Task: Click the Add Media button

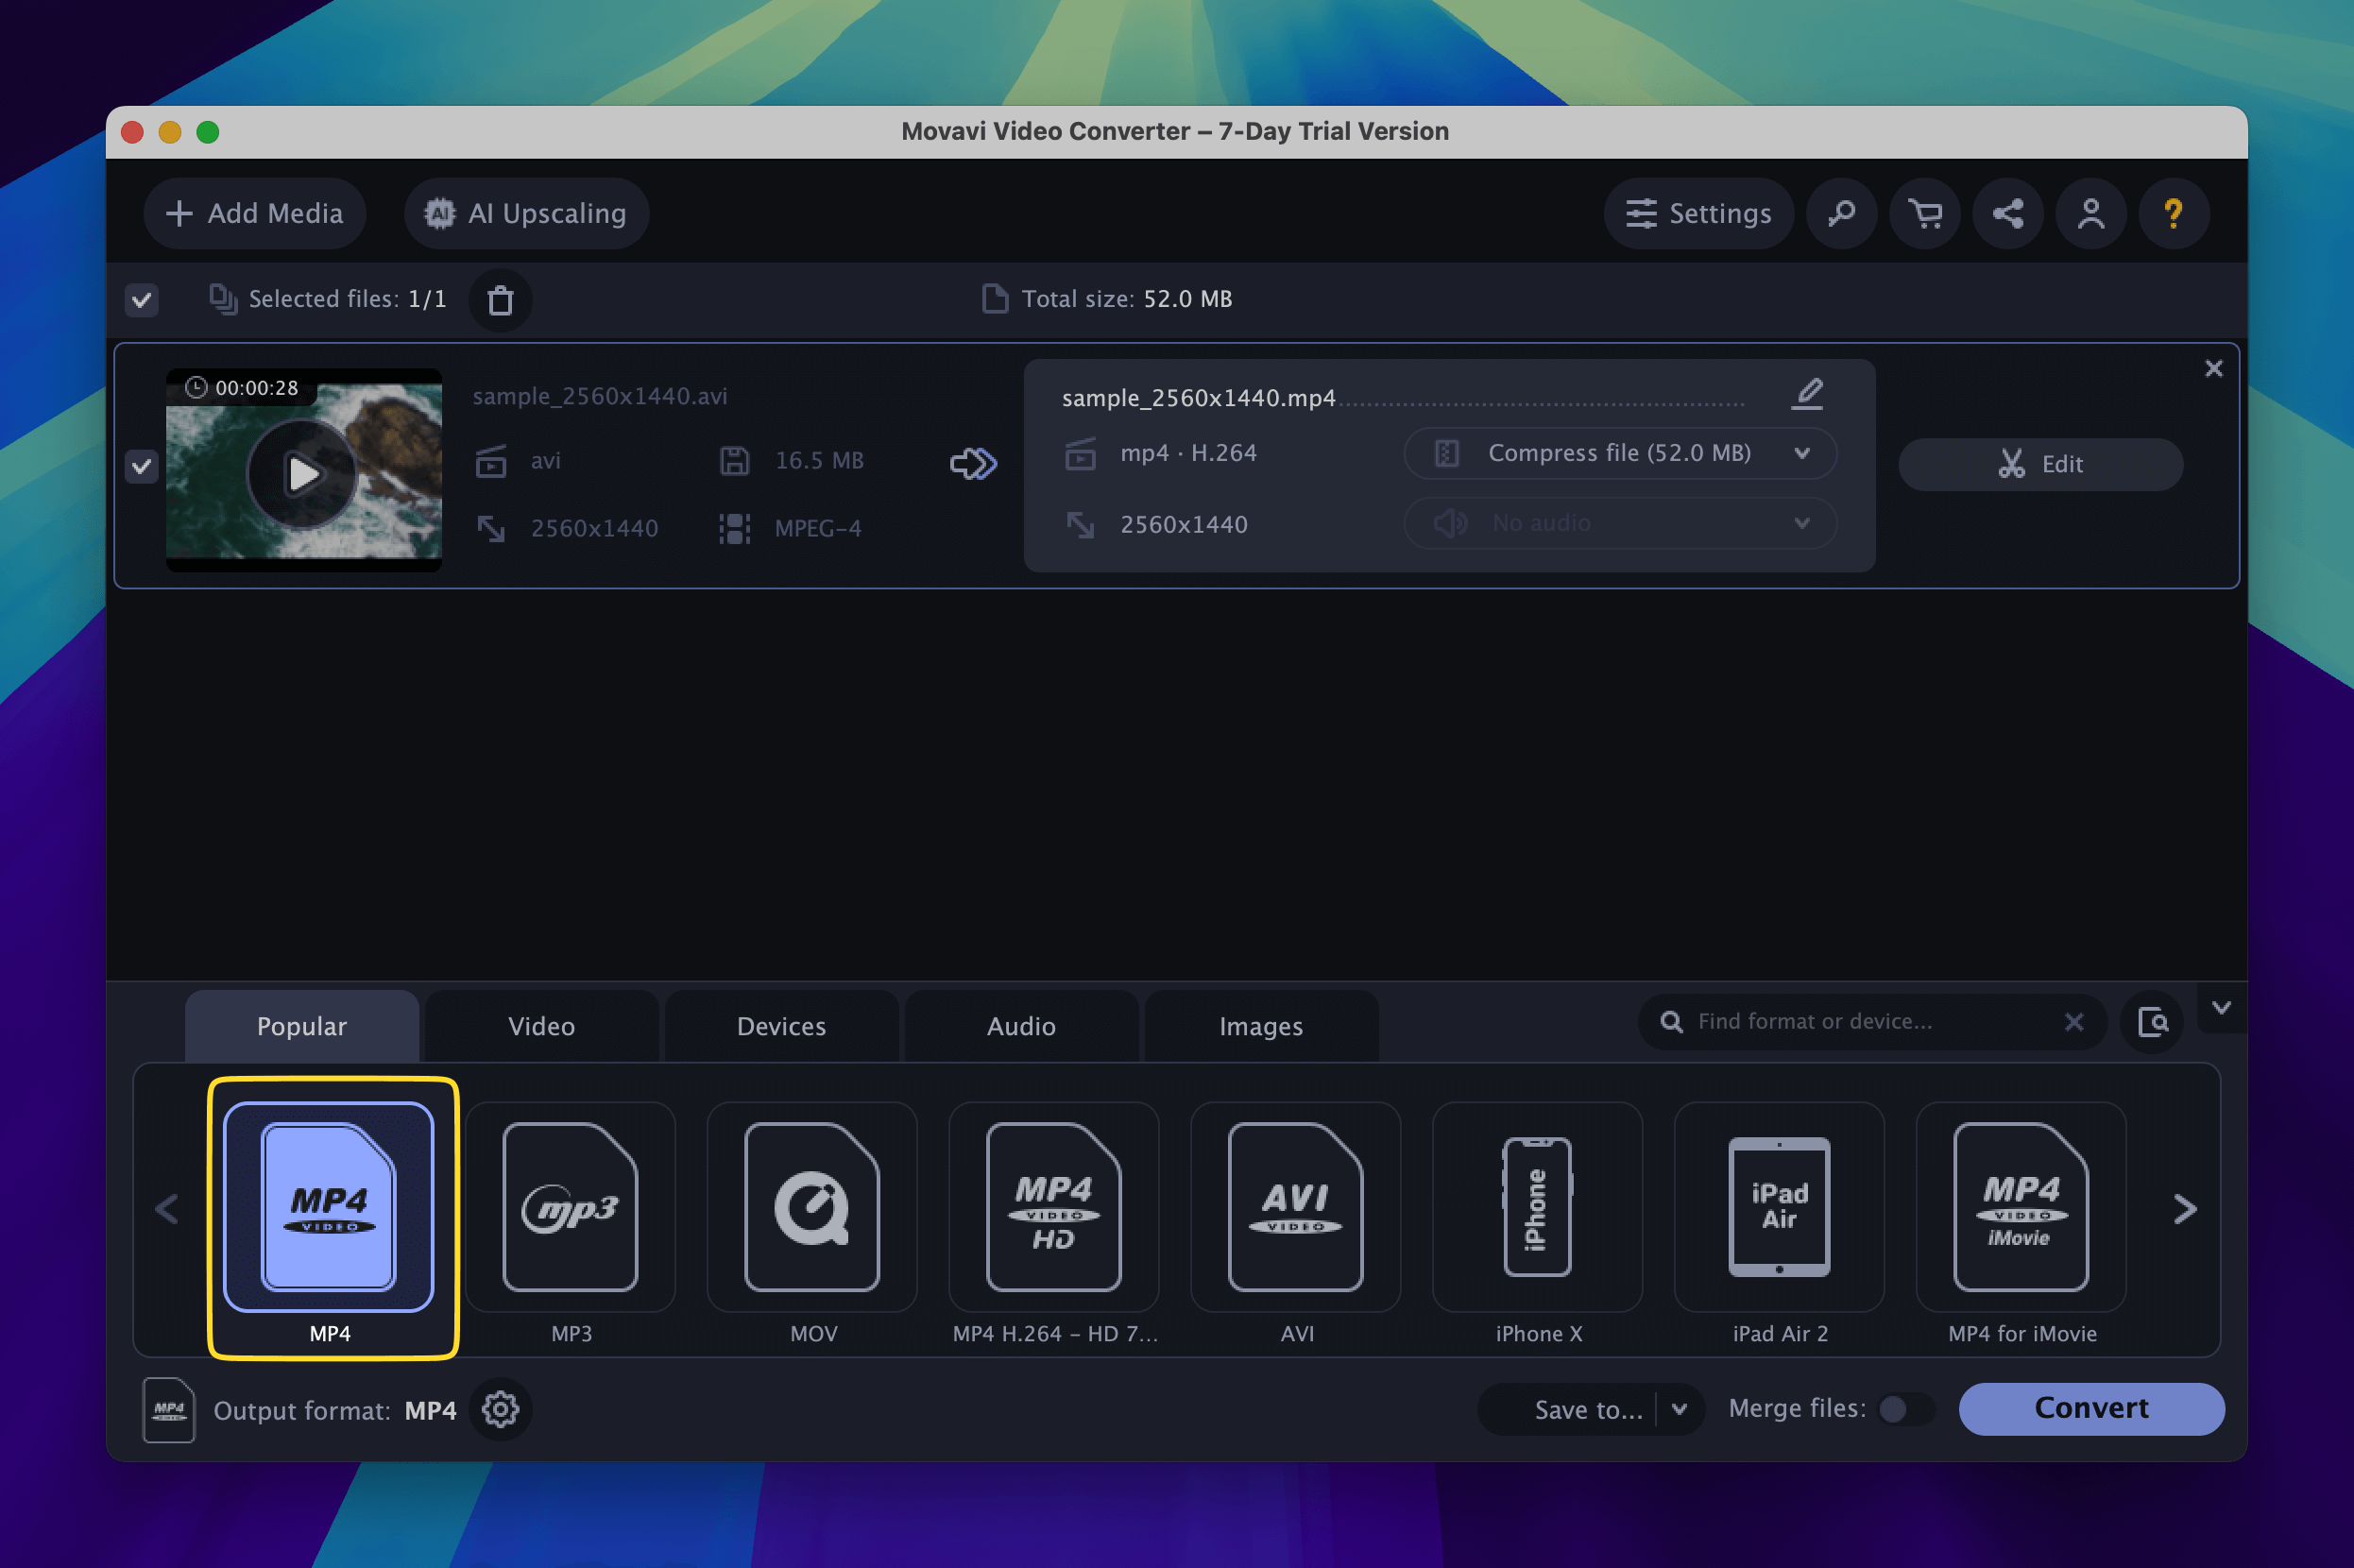Action: [254, 213]
